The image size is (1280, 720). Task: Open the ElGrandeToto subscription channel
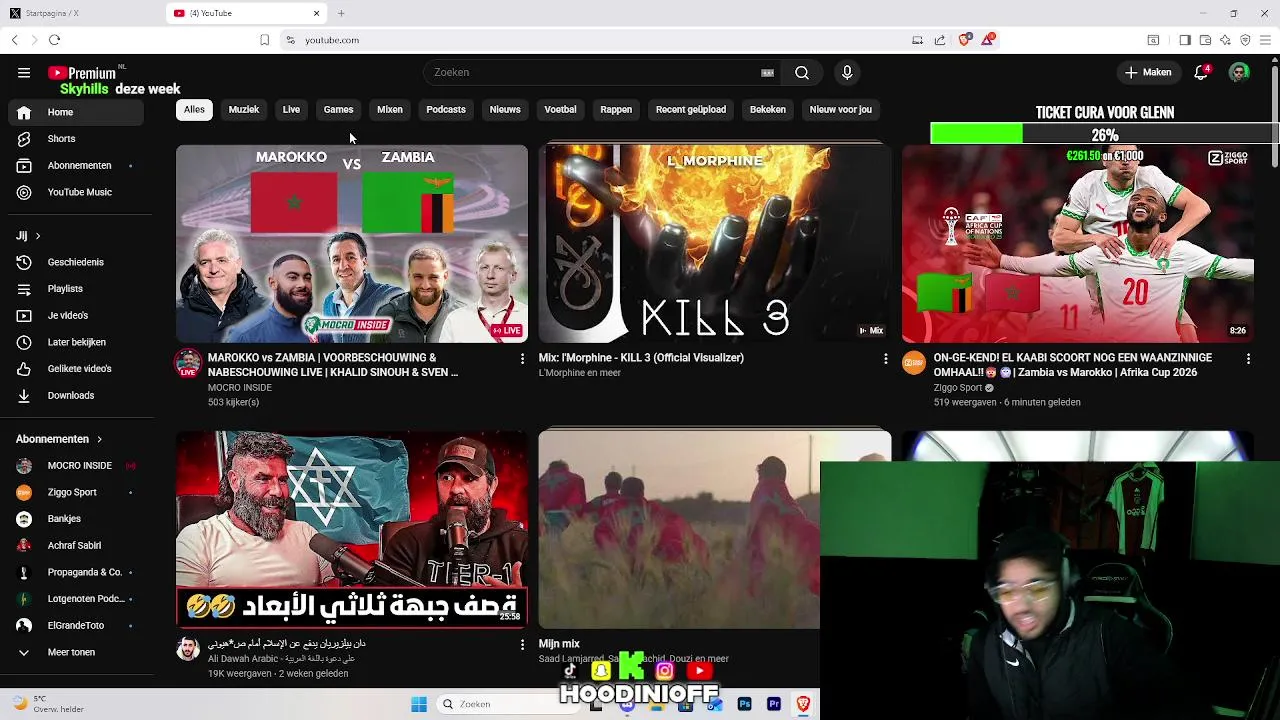(78, 626)
